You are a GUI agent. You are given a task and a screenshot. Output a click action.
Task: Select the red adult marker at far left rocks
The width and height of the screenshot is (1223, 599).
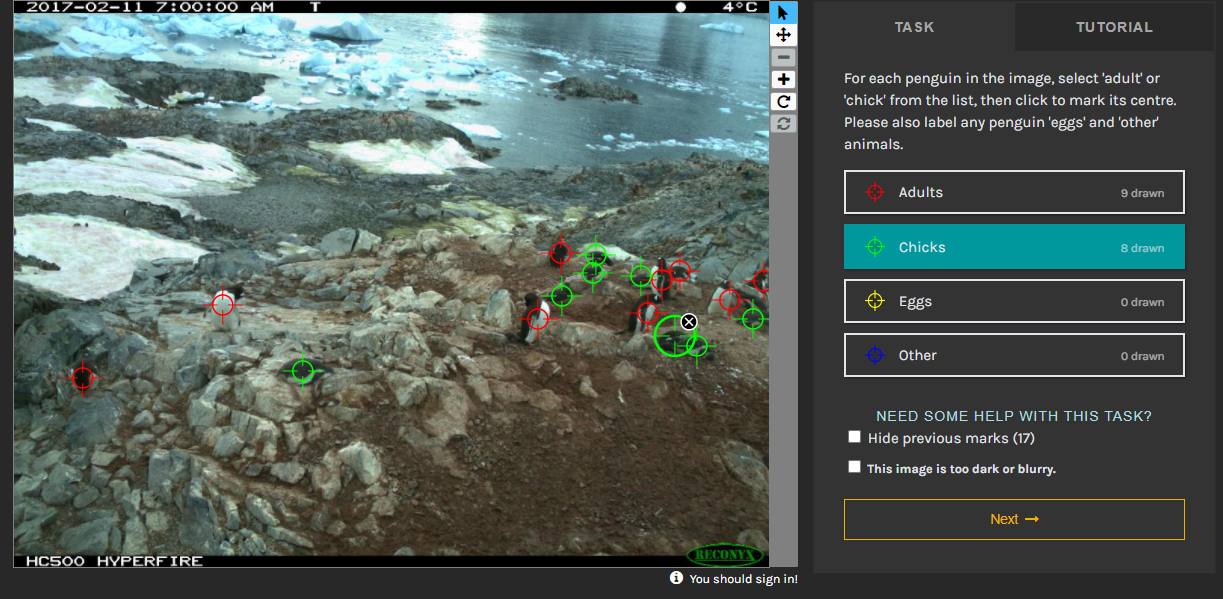pyautogui.click(x=83, y=378)
